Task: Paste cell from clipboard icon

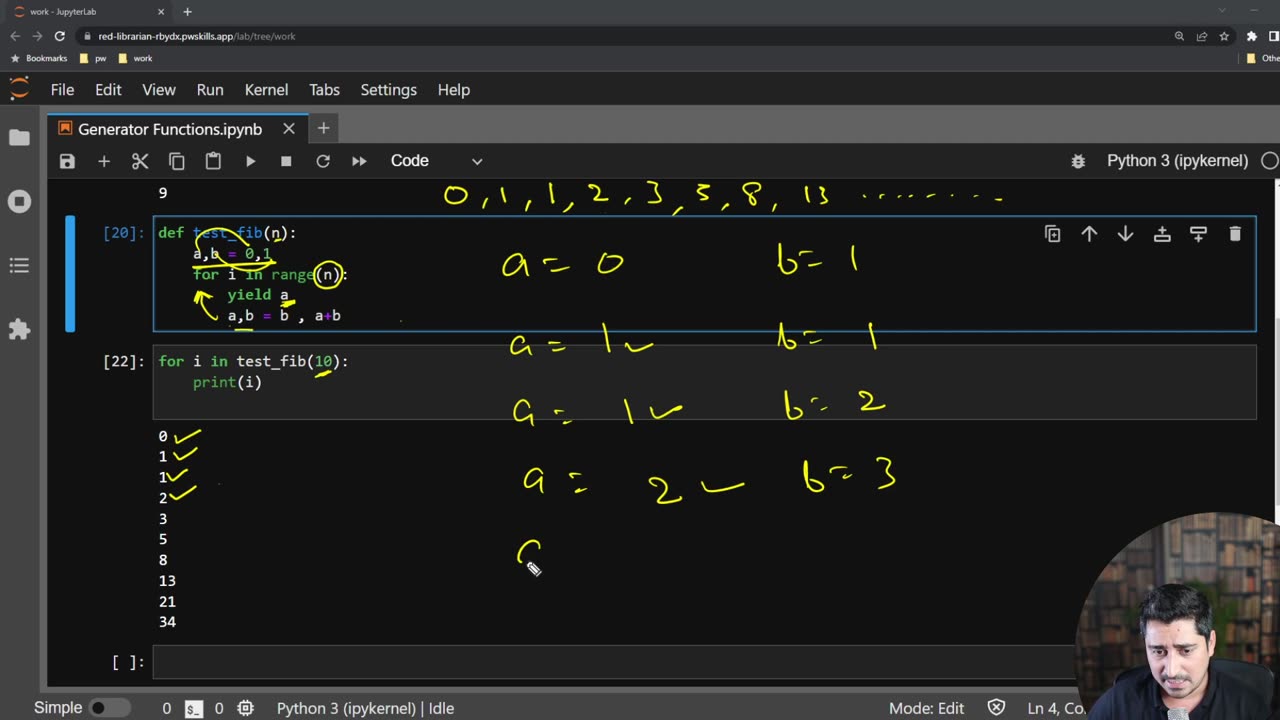Action: (213, 161)
